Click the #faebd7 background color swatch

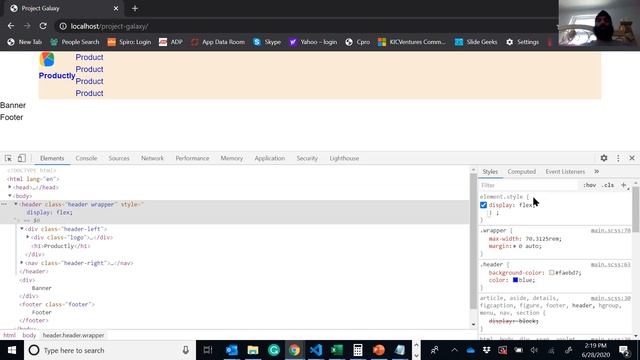tap(551, 272)
